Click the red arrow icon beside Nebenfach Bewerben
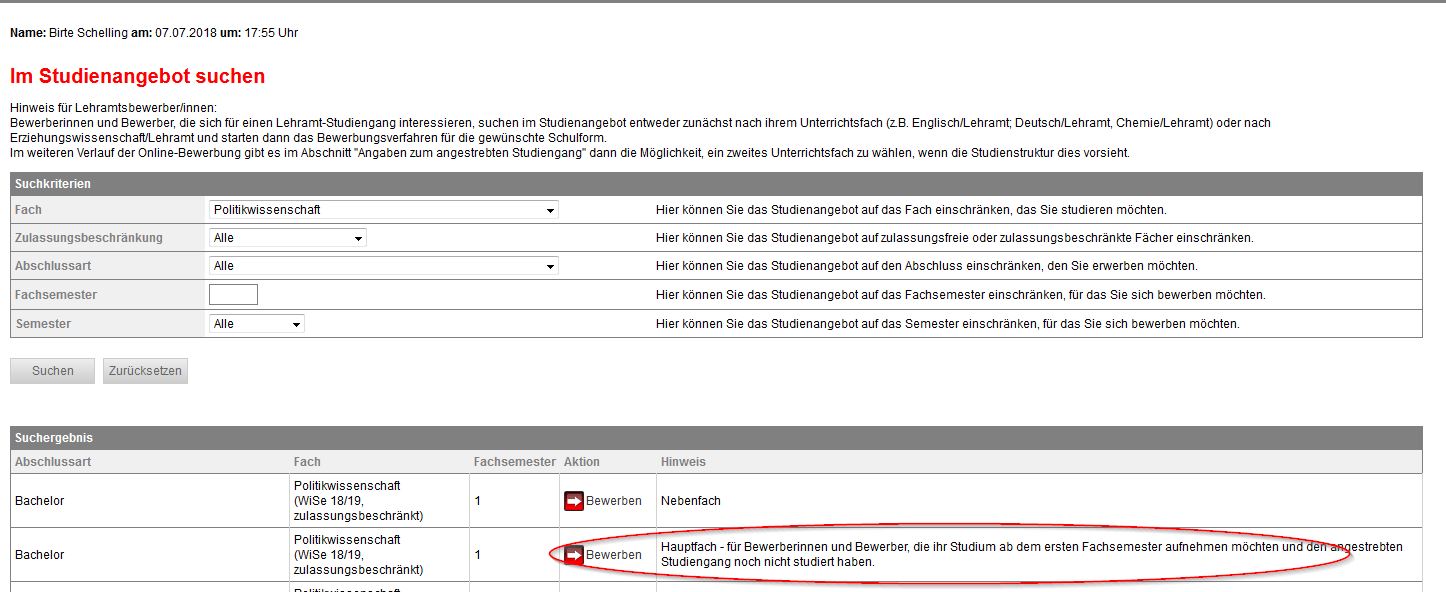The width and height of the screenshot is (1446, 592). click(573, 500)
